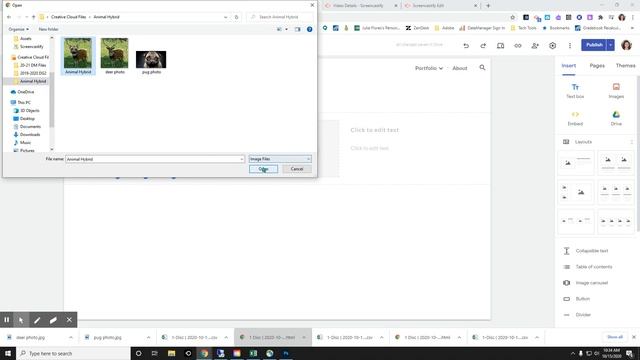640x360 pixels.
Task: Select Documents in navigation tree
Action: (x=27, y=127)
